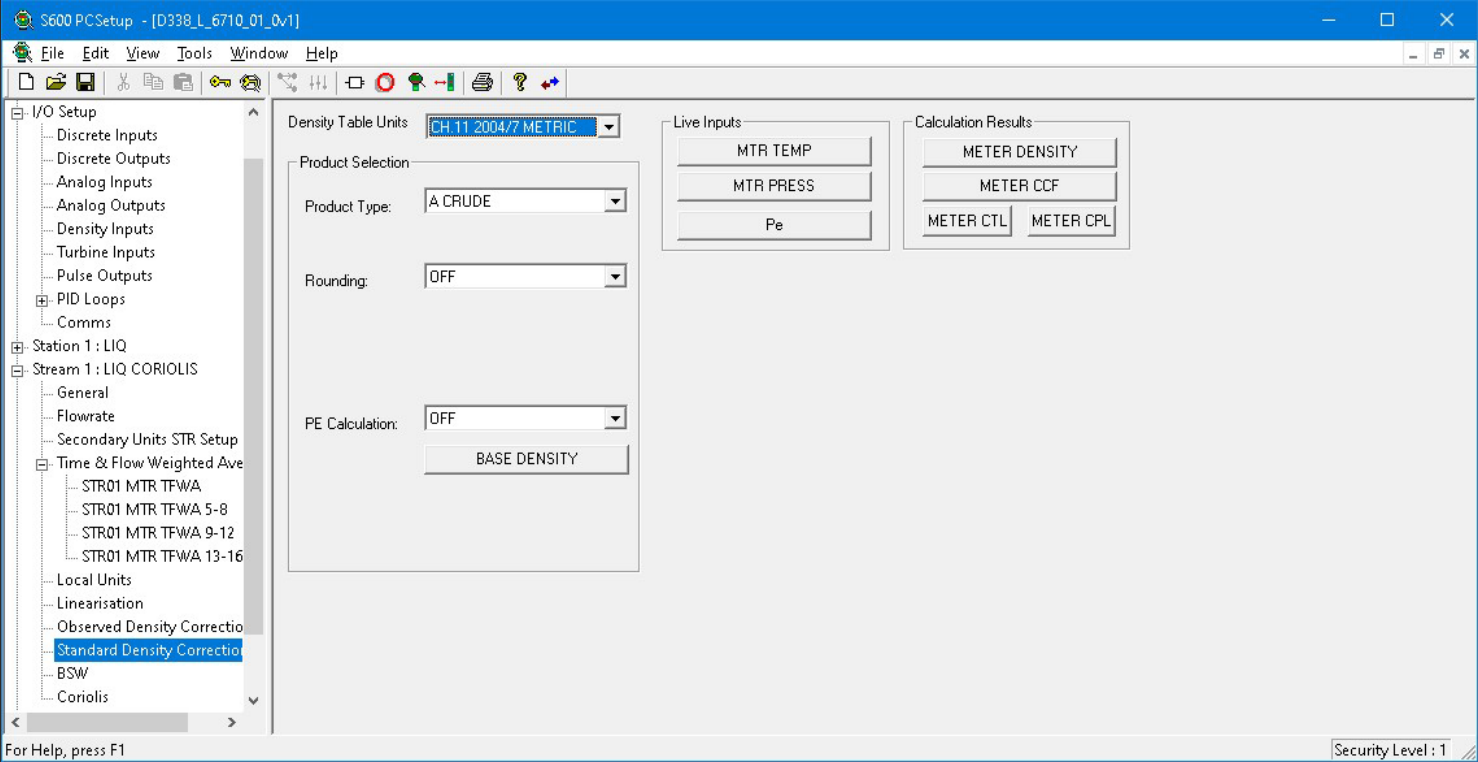The width and height of the screenshot is (1478, 762).
Task: Select Comms in the tree
Action: [84, 322]
